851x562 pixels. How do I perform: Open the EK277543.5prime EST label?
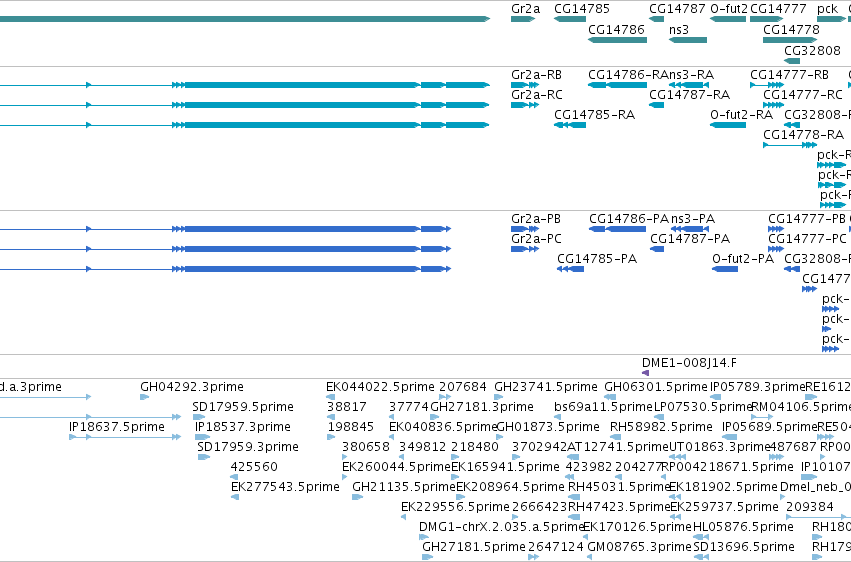click(285, 487)
